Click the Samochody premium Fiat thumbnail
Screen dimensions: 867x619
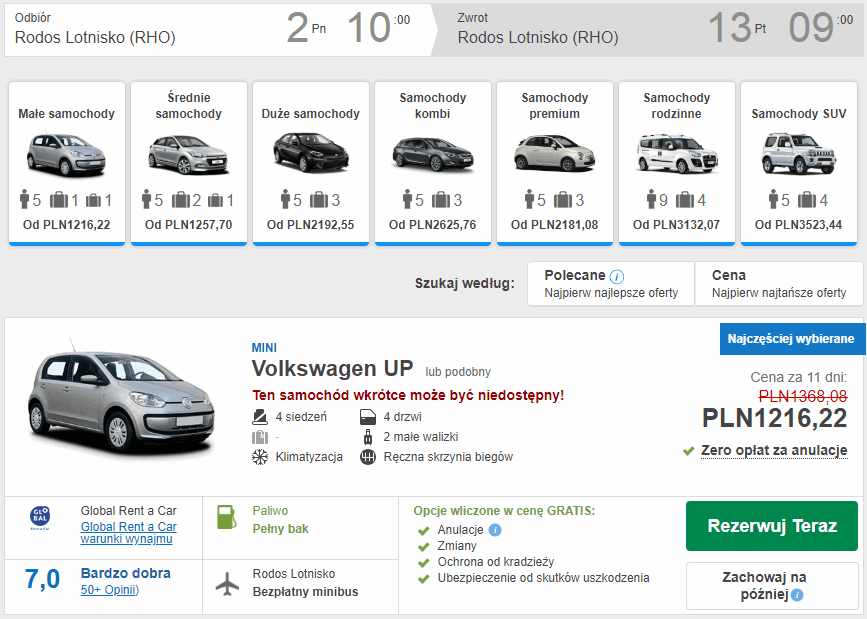[x=555, y=153]
